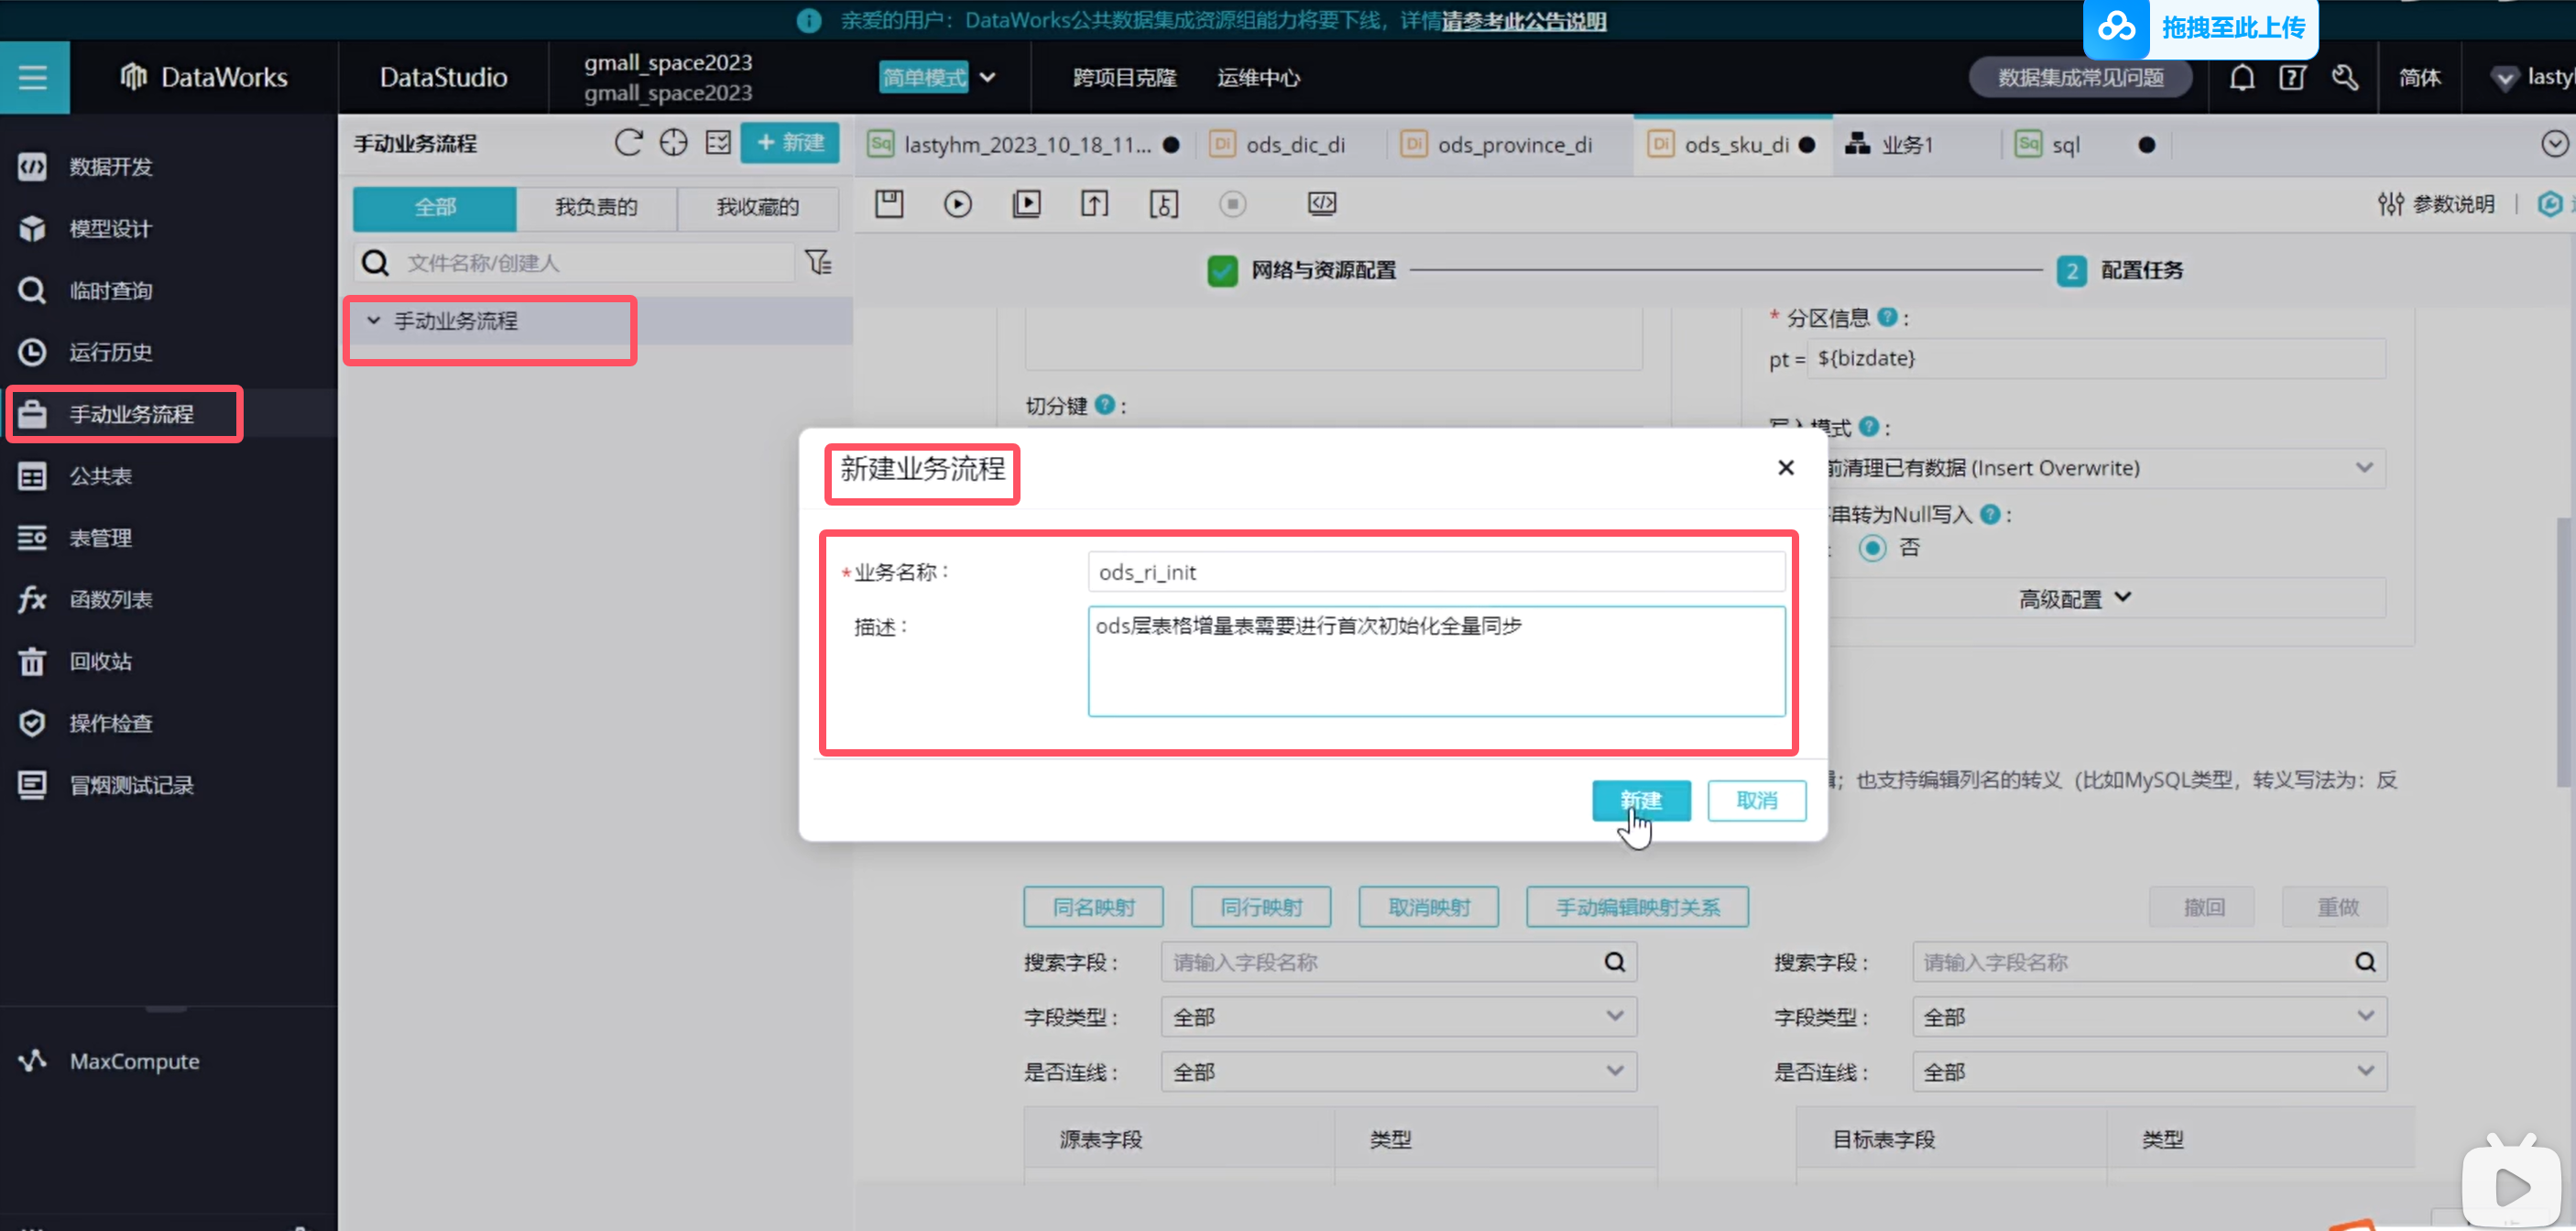Open the notification bell icon
The width and height of the screenshot is (2576, 1231).
click(x=2241, y=77)
